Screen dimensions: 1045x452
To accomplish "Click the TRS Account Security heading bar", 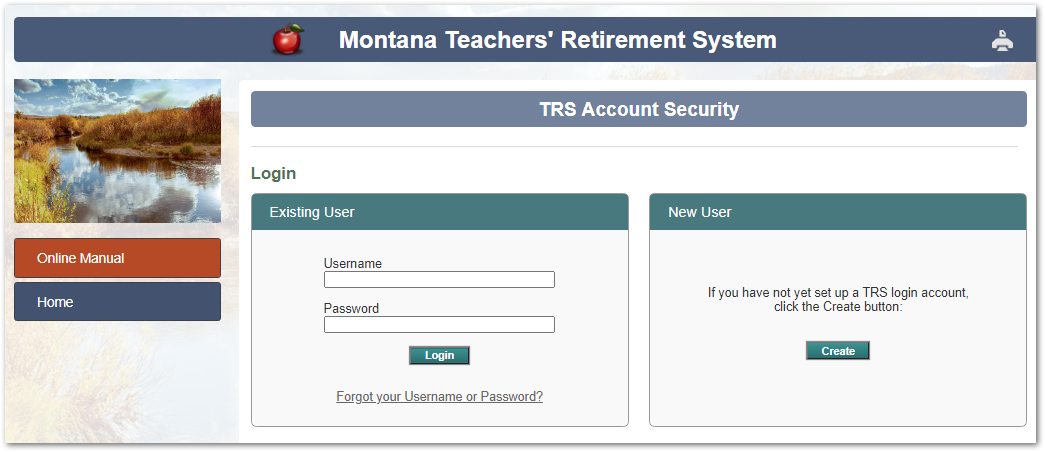I will pyautogui.click(x=638, y=109).
